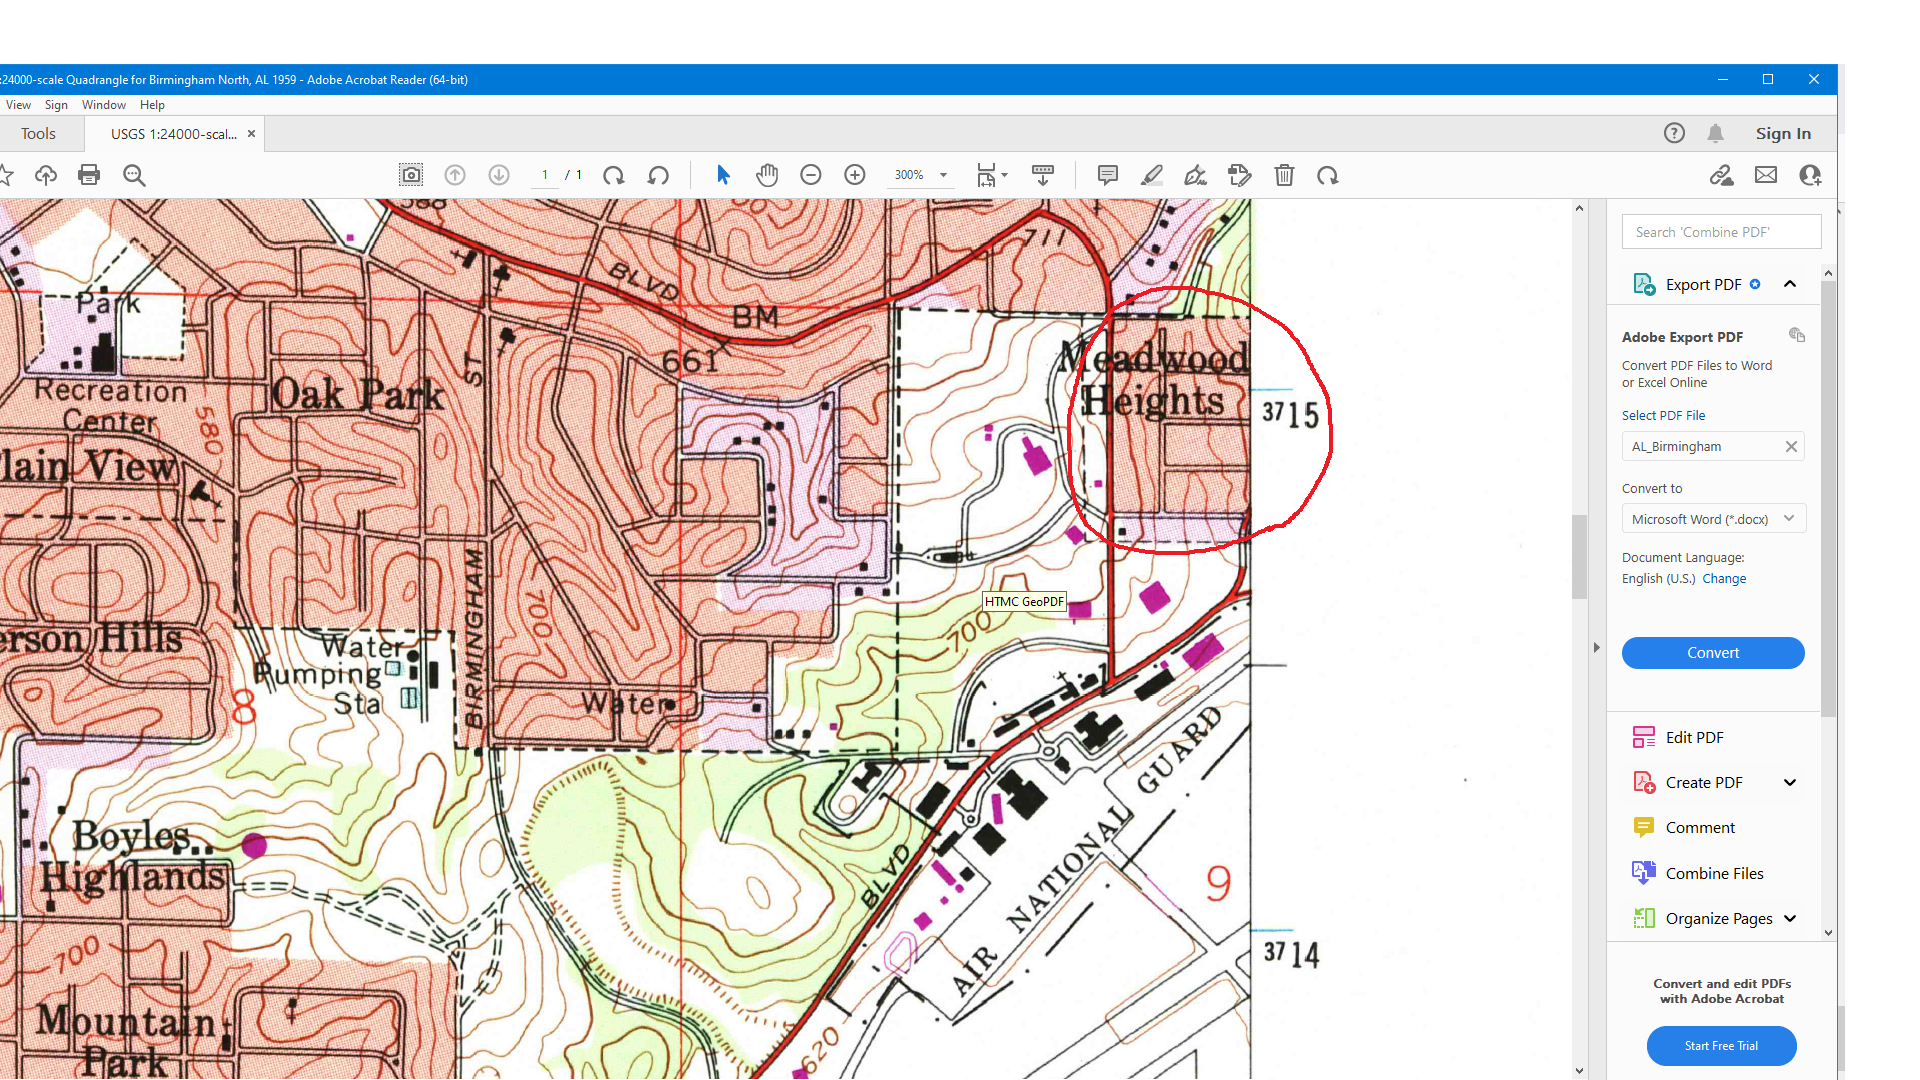Image resolution: width=1920 pixels, height=1080 pixels.
Task: Open the Microsoft Word format dropdown
Action: (x=1713, y=519)
